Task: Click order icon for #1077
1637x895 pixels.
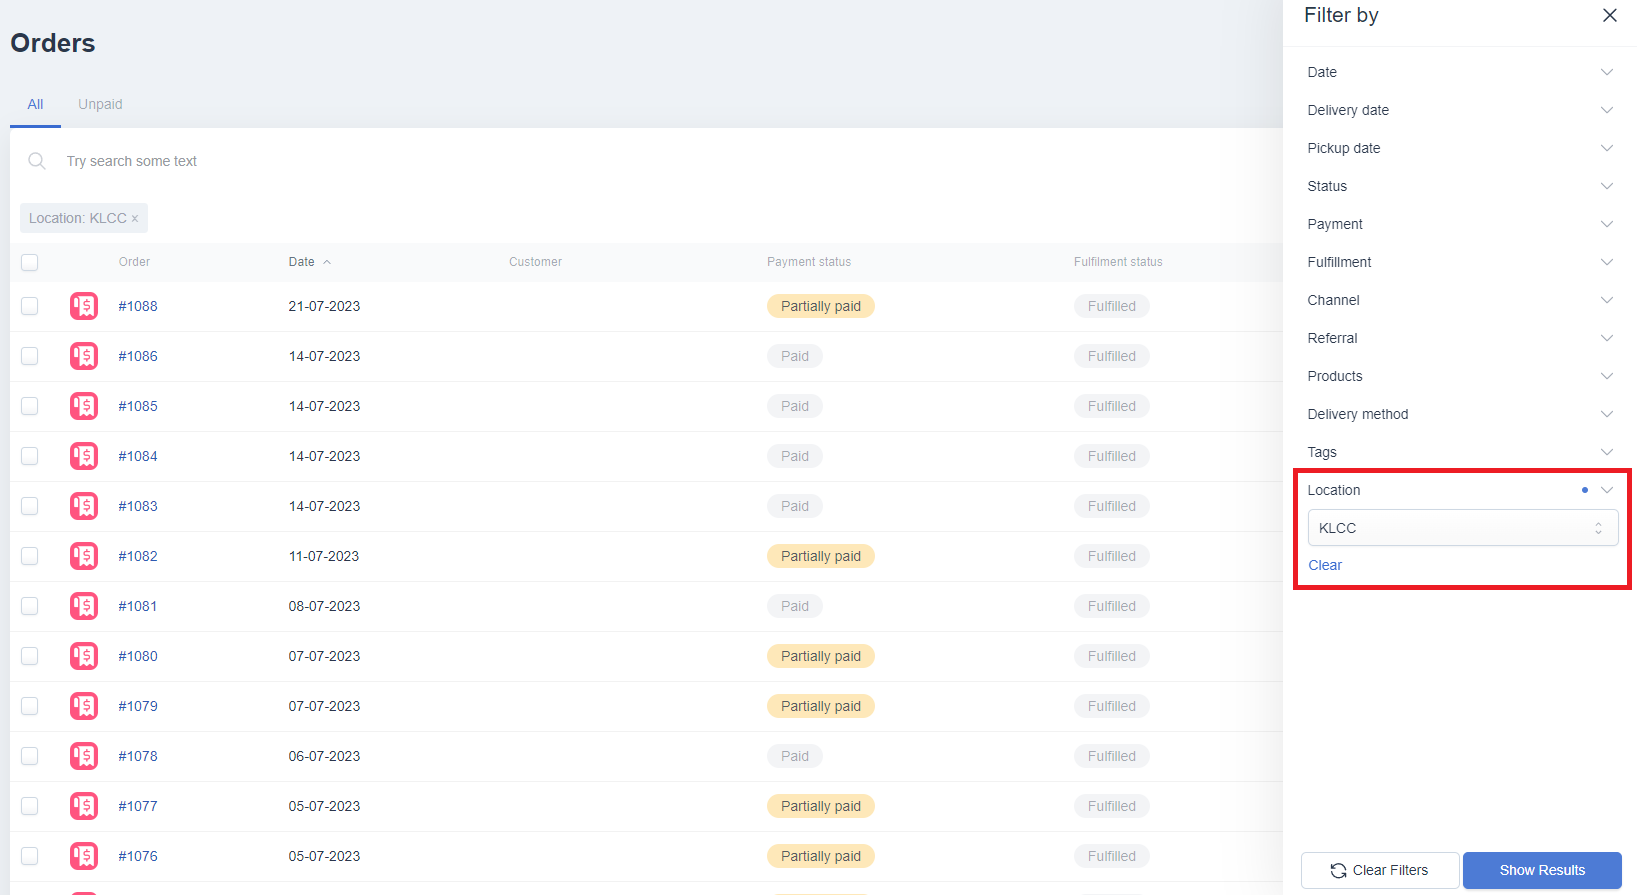Action: (84, 806)
